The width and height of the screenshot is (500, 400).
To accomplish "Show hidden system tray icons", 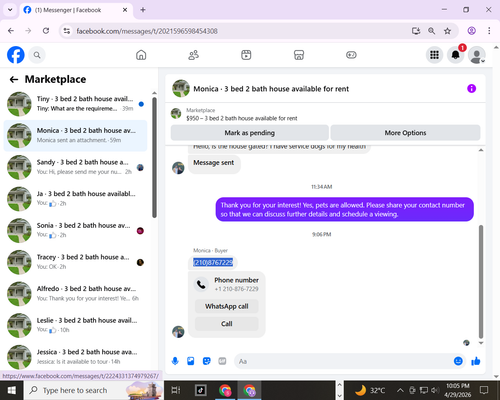I will [x=400, y=390].
